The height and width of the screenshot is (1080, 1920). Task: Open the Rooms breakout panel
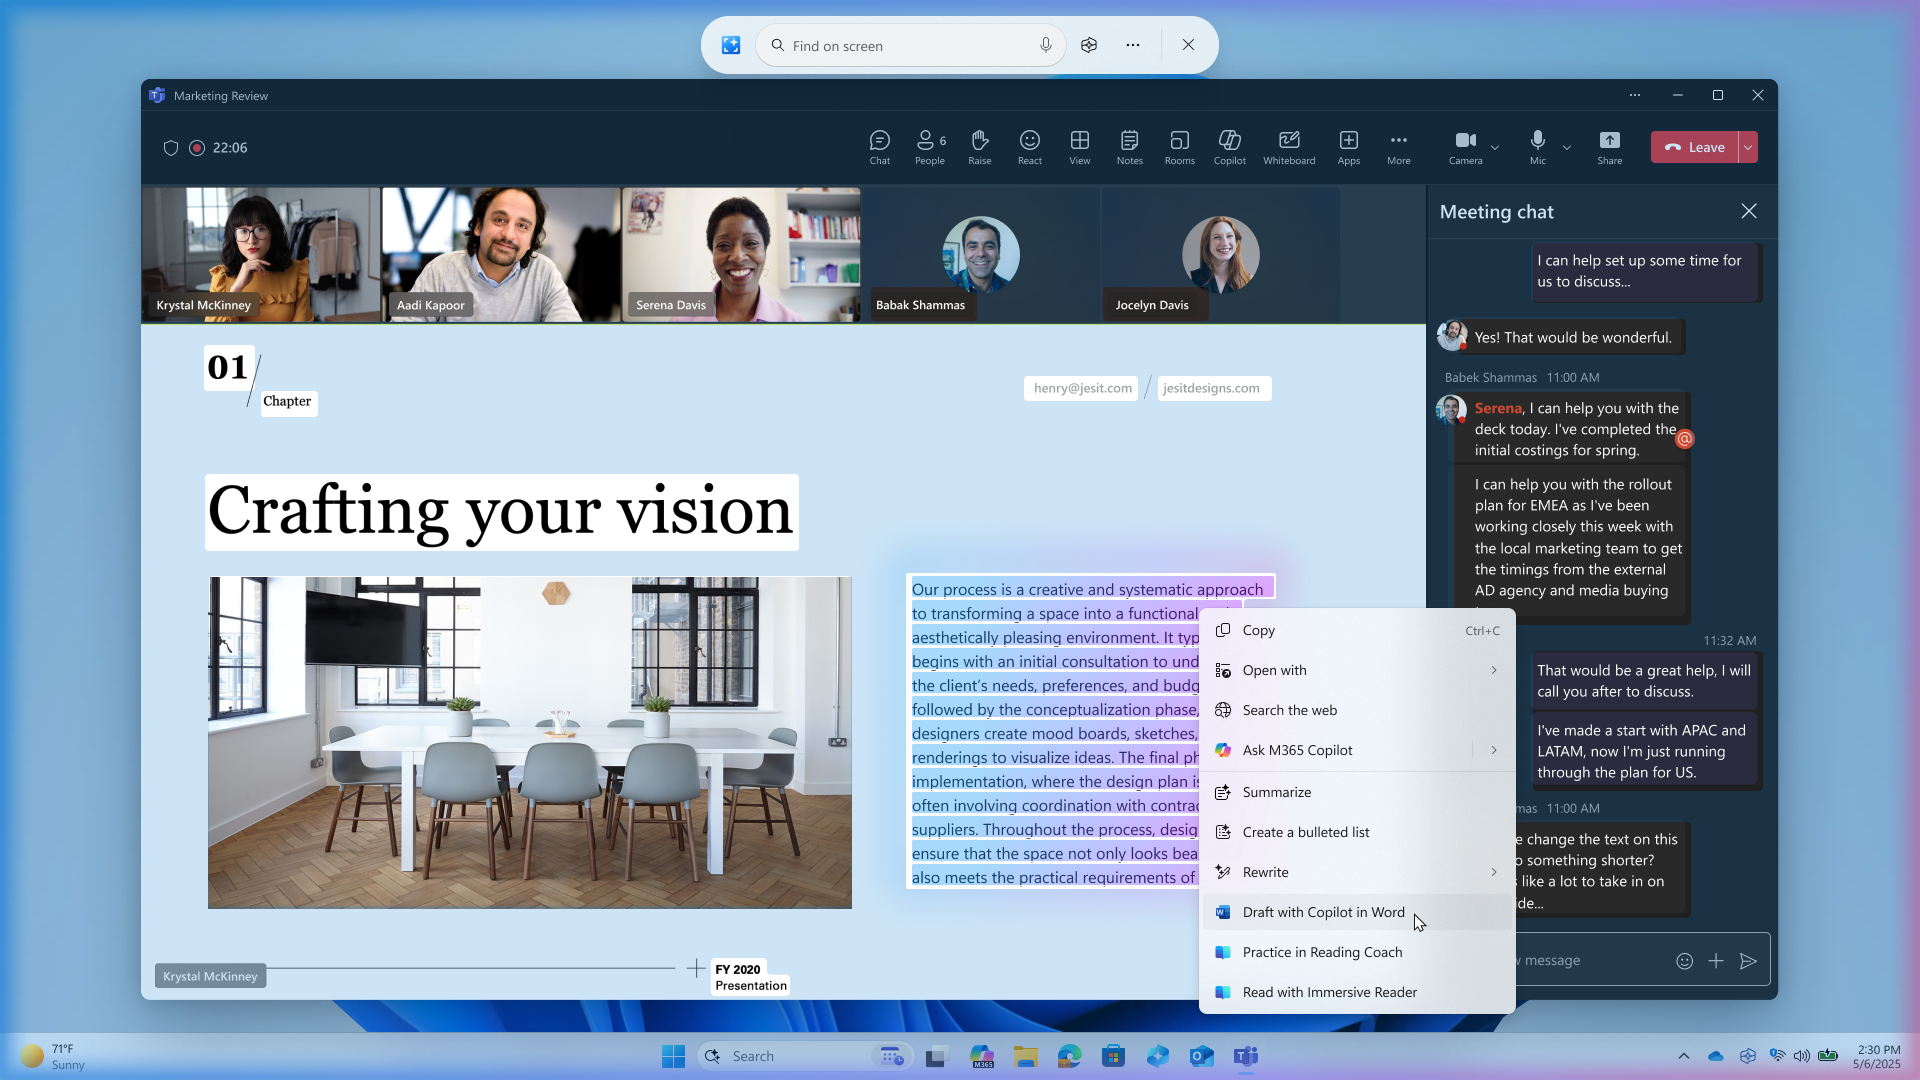point(1179,146)
